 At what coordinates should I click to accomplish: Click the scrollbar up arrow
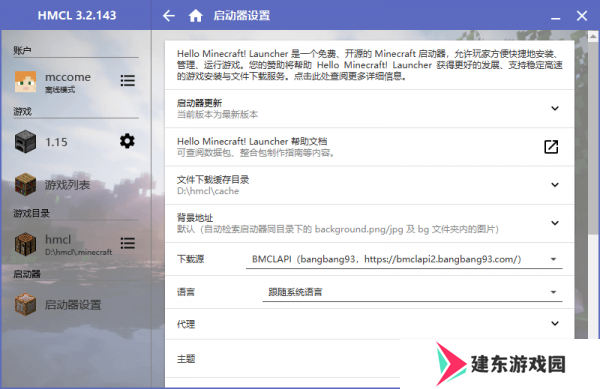tap(593, 37)
